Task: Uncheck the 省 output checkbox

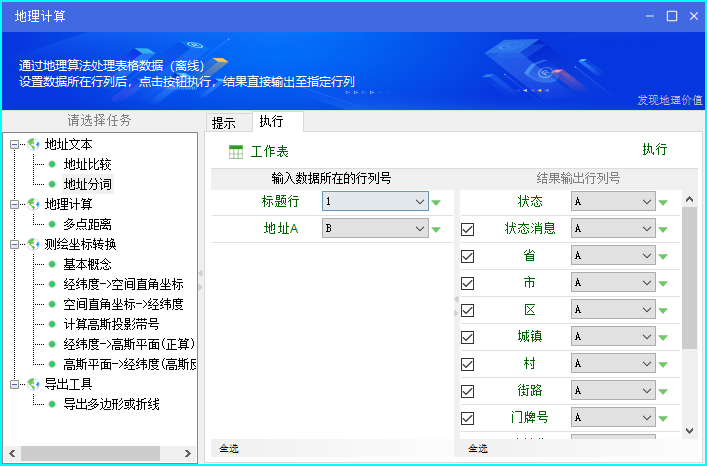Action: click(x=468, y=256)
